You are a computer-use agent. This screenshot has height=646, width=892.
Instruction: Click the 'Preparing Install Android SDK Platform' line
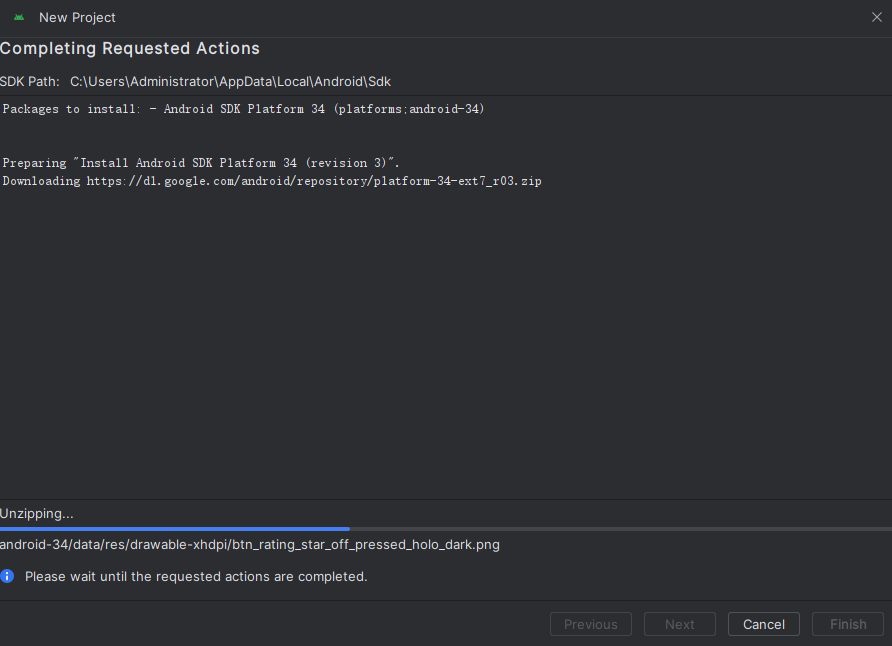click(x=201, y=162)
